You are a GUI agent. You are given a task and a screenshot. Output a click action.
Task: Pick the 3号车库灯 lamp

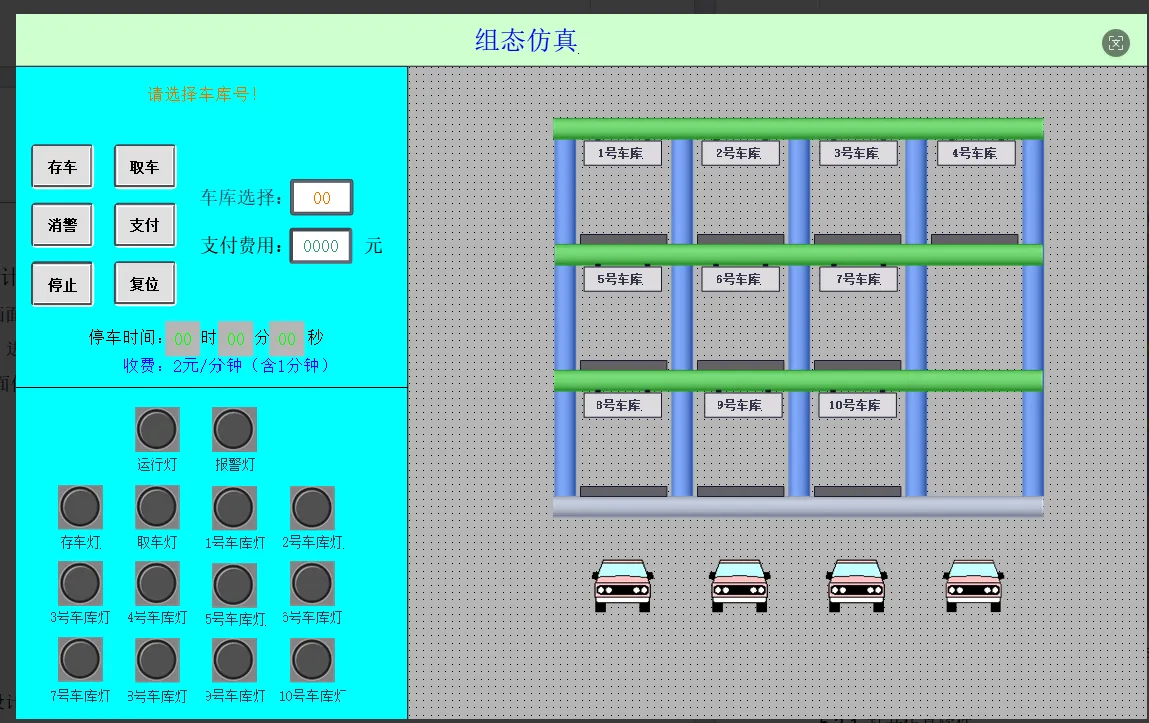click(80, 584)
